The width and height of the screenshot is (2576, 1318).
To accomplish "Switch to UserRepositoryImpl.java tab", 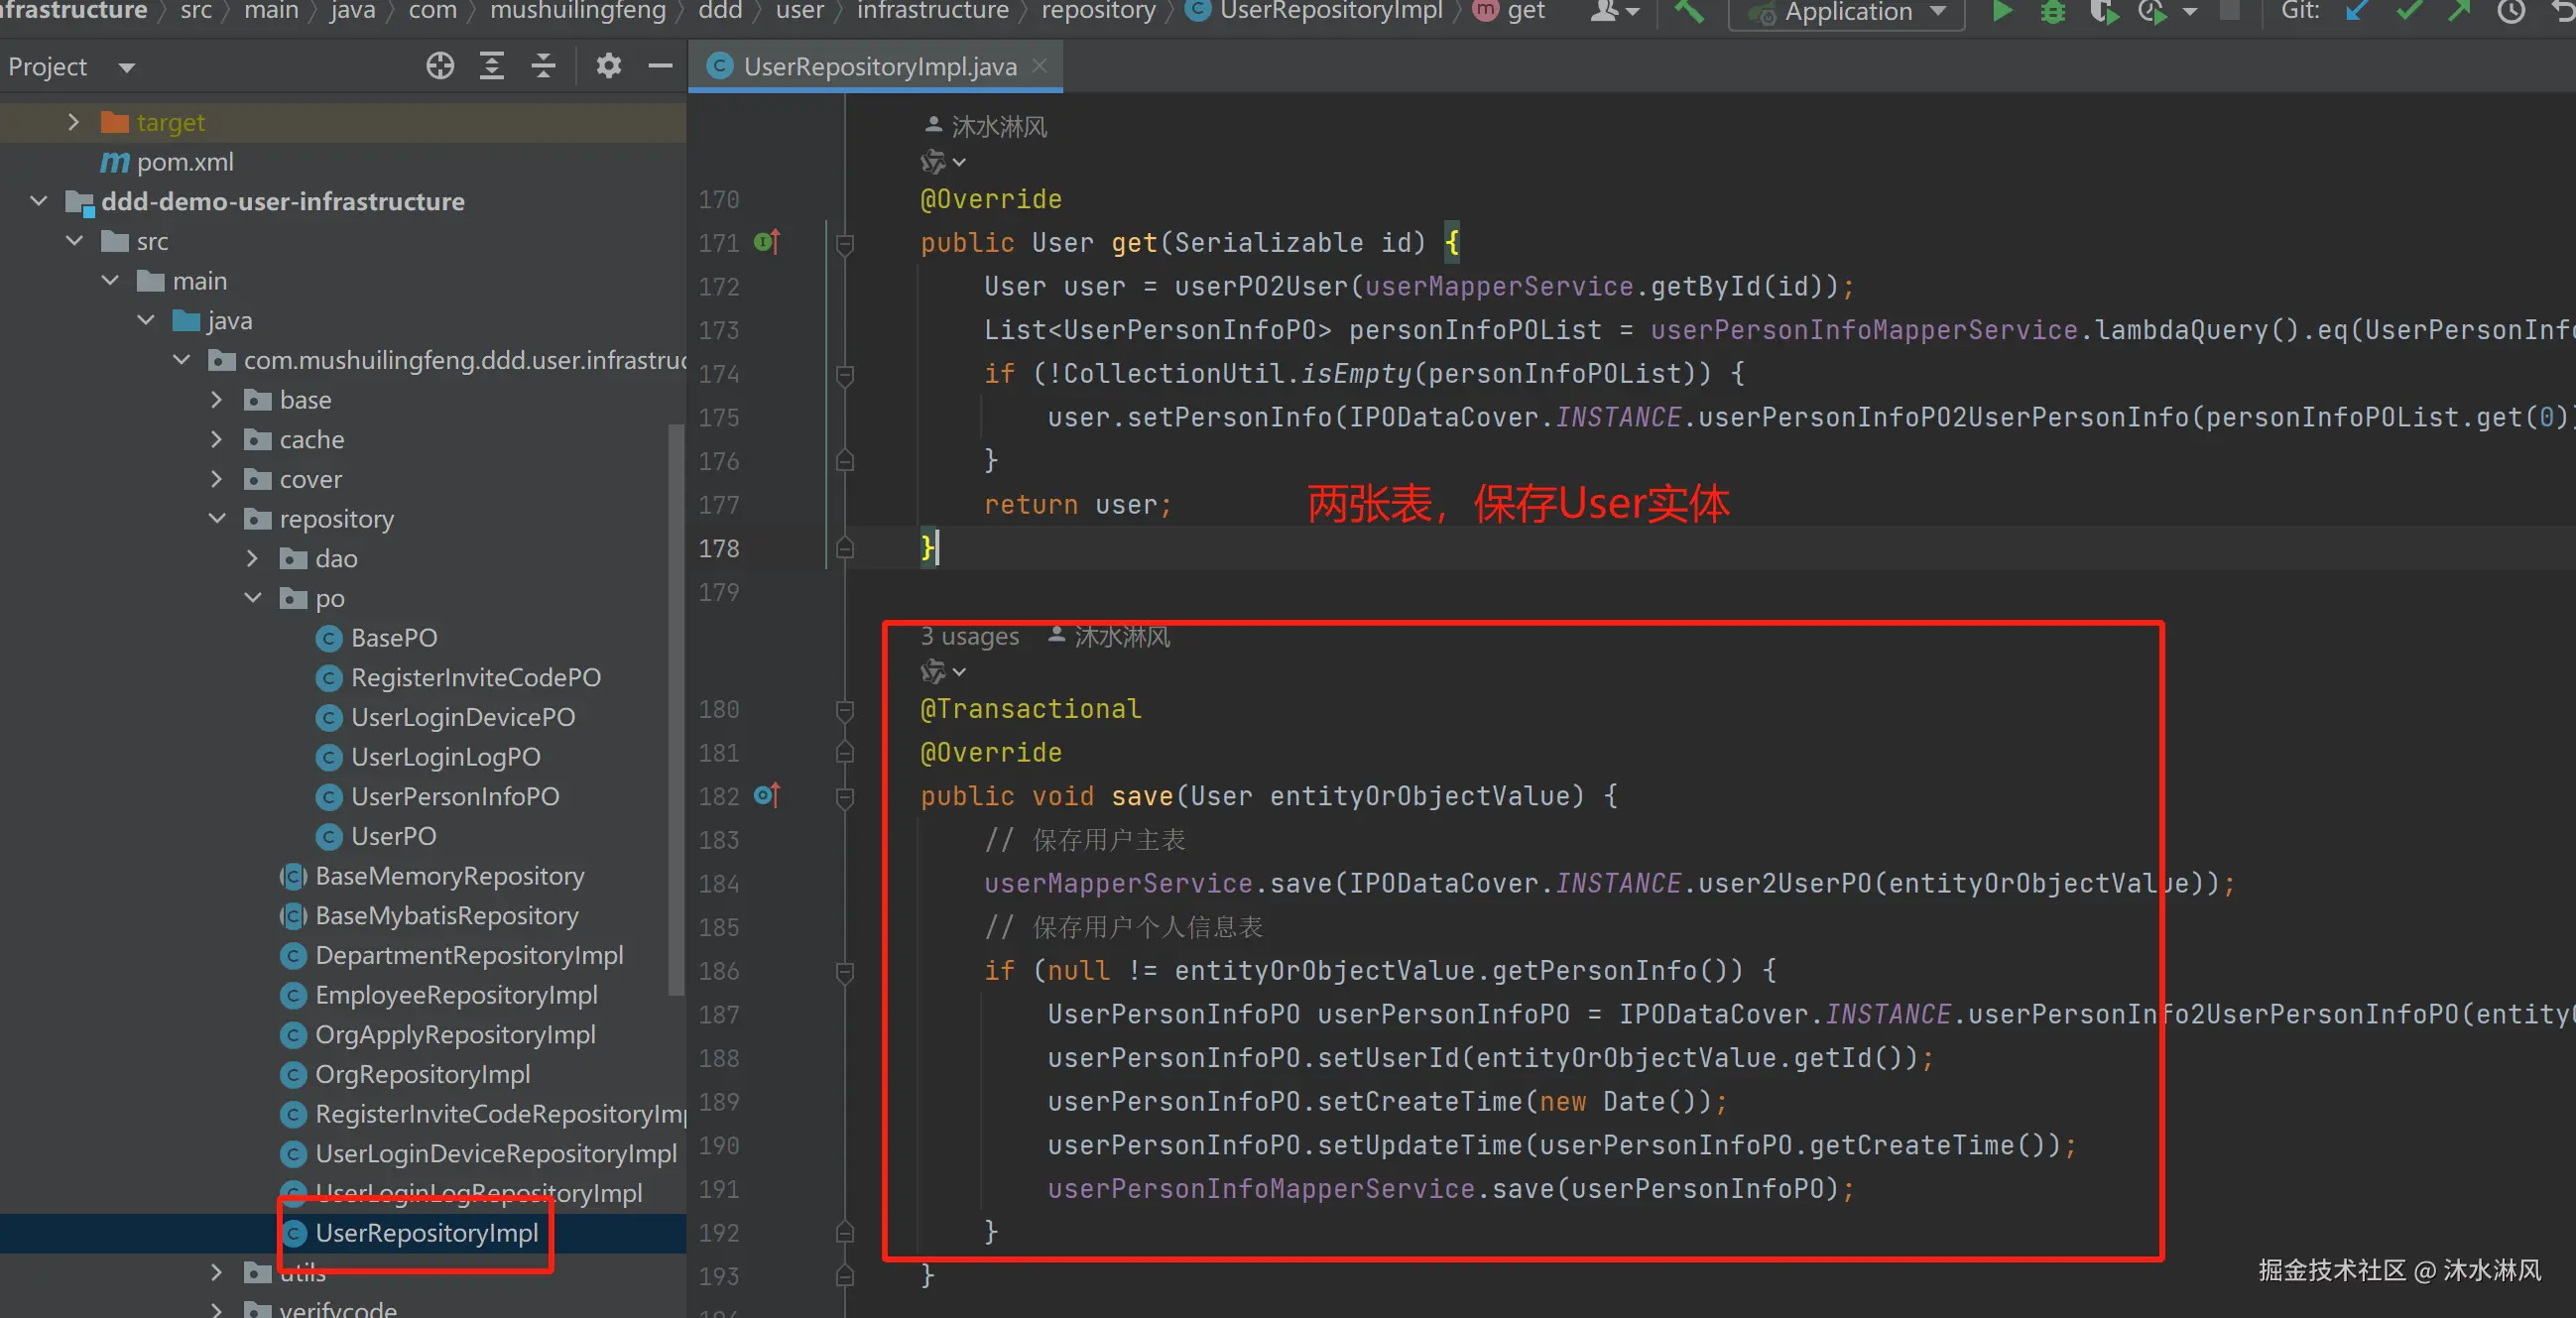I will [x=878, y=67].
